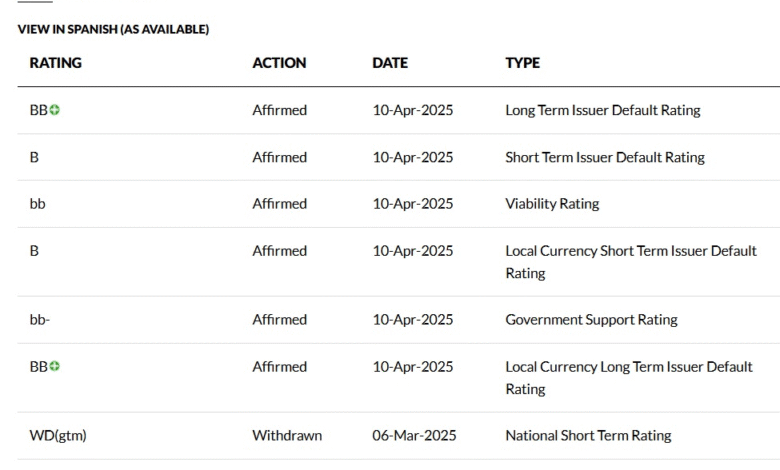
Task: Click green plus icon on Local Currency Long Term BB
Action: (55, 367)
